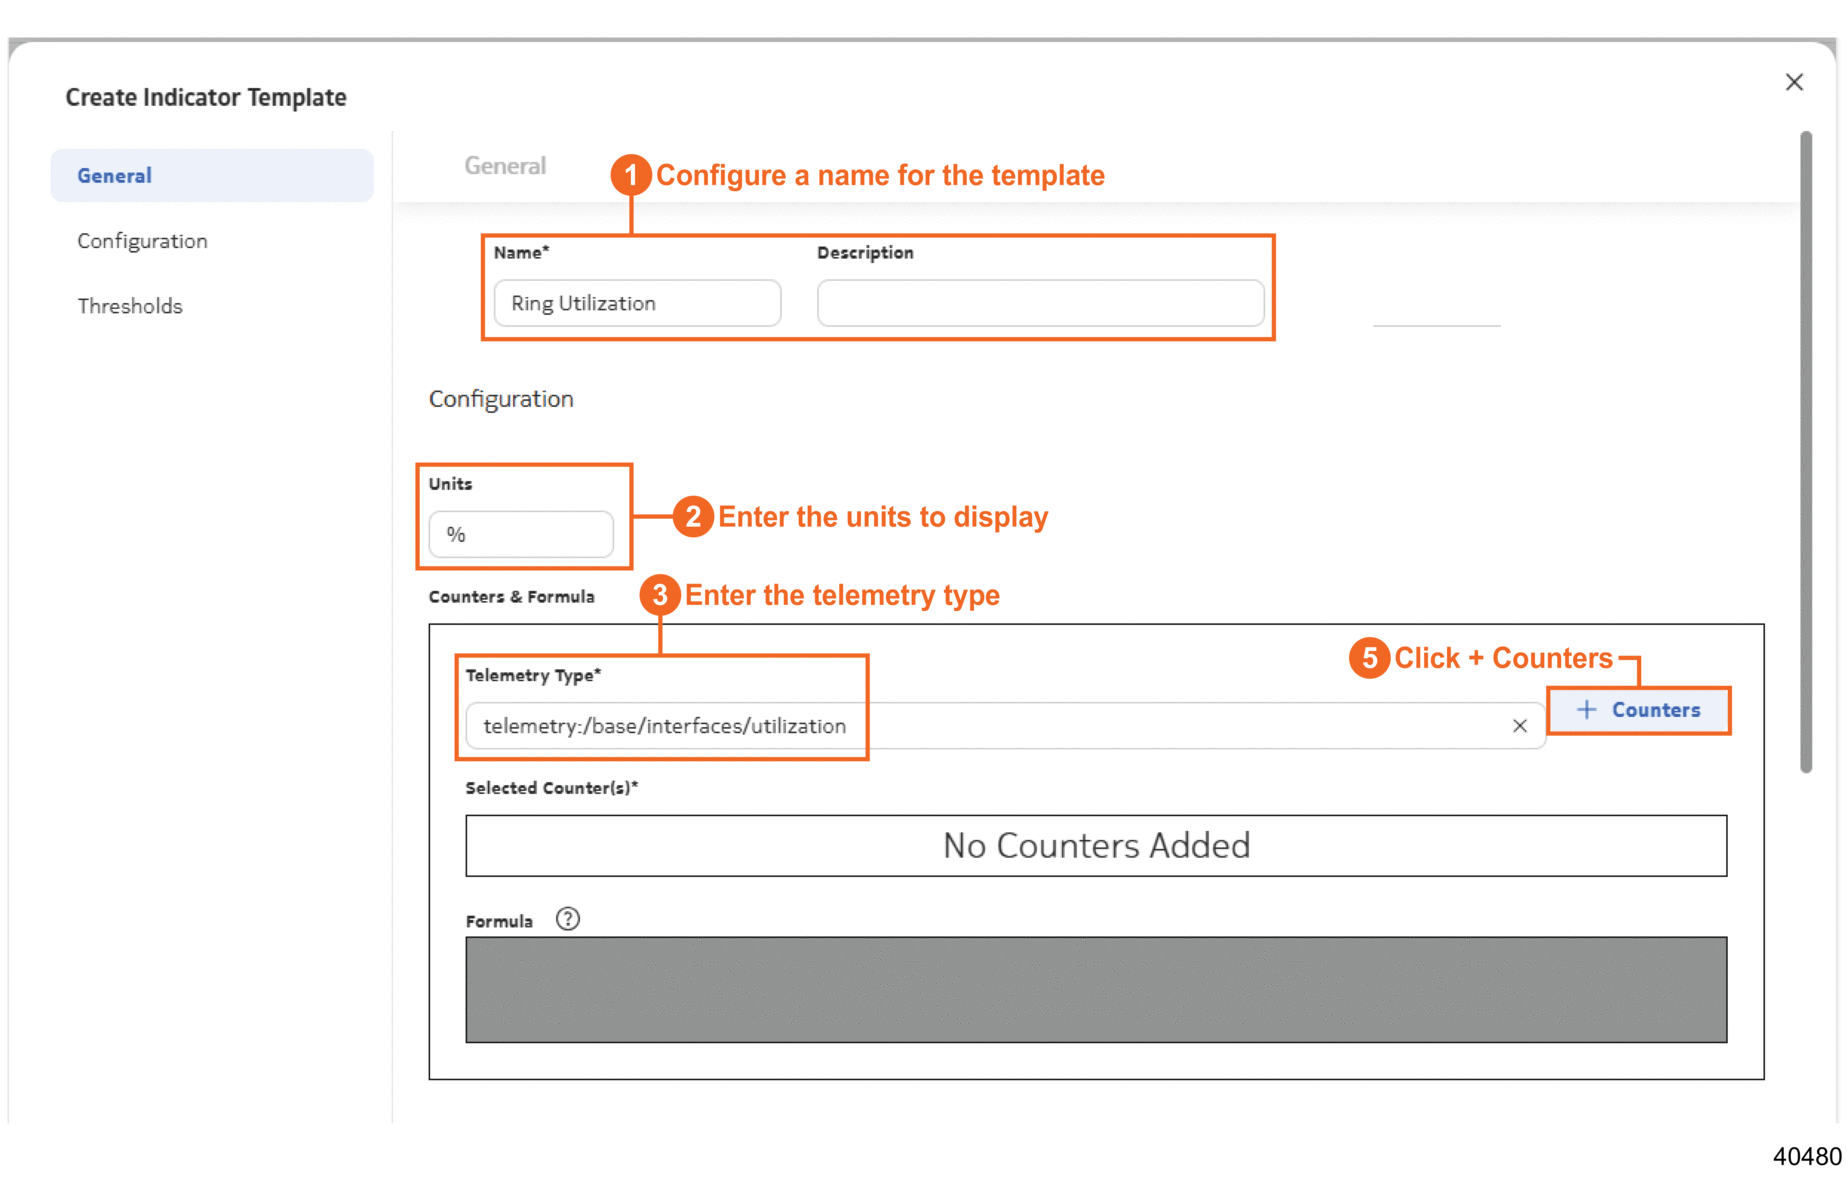Select General in the left sidebar

point(212,176)
